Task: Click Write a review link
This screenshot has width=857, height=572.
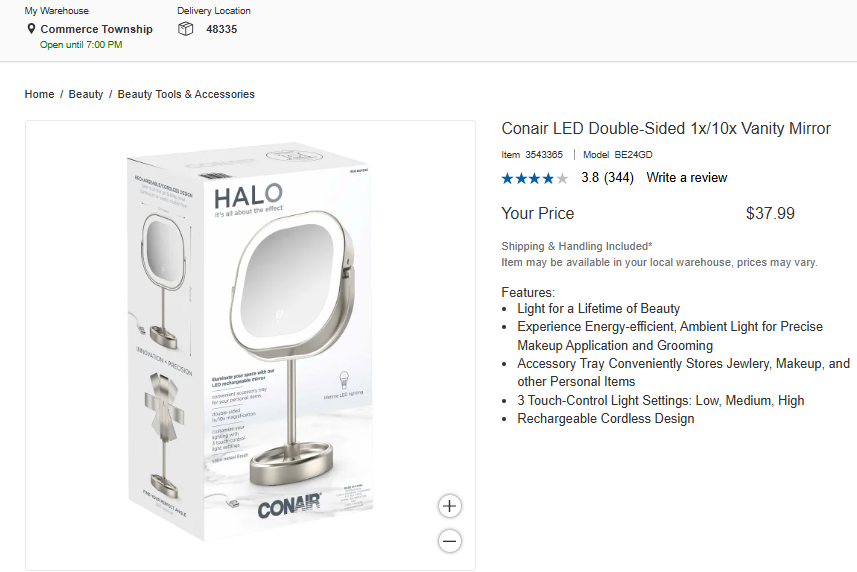Action: point(687,178)
